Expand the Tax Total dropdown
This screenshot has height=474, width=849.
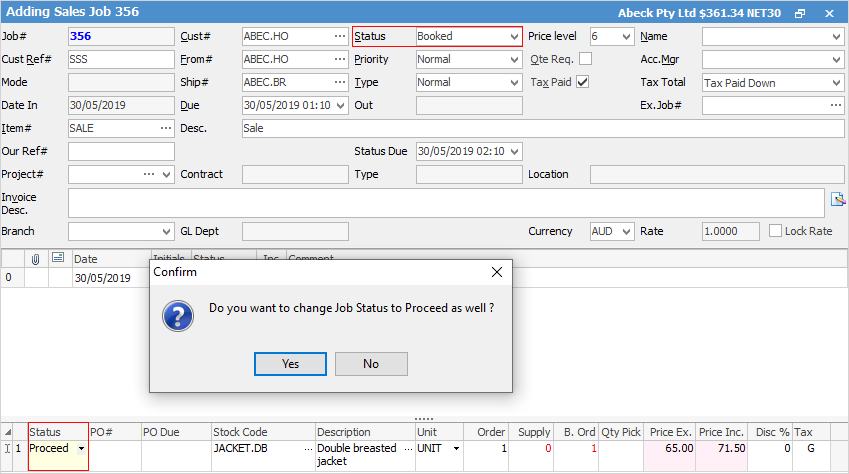835,83
